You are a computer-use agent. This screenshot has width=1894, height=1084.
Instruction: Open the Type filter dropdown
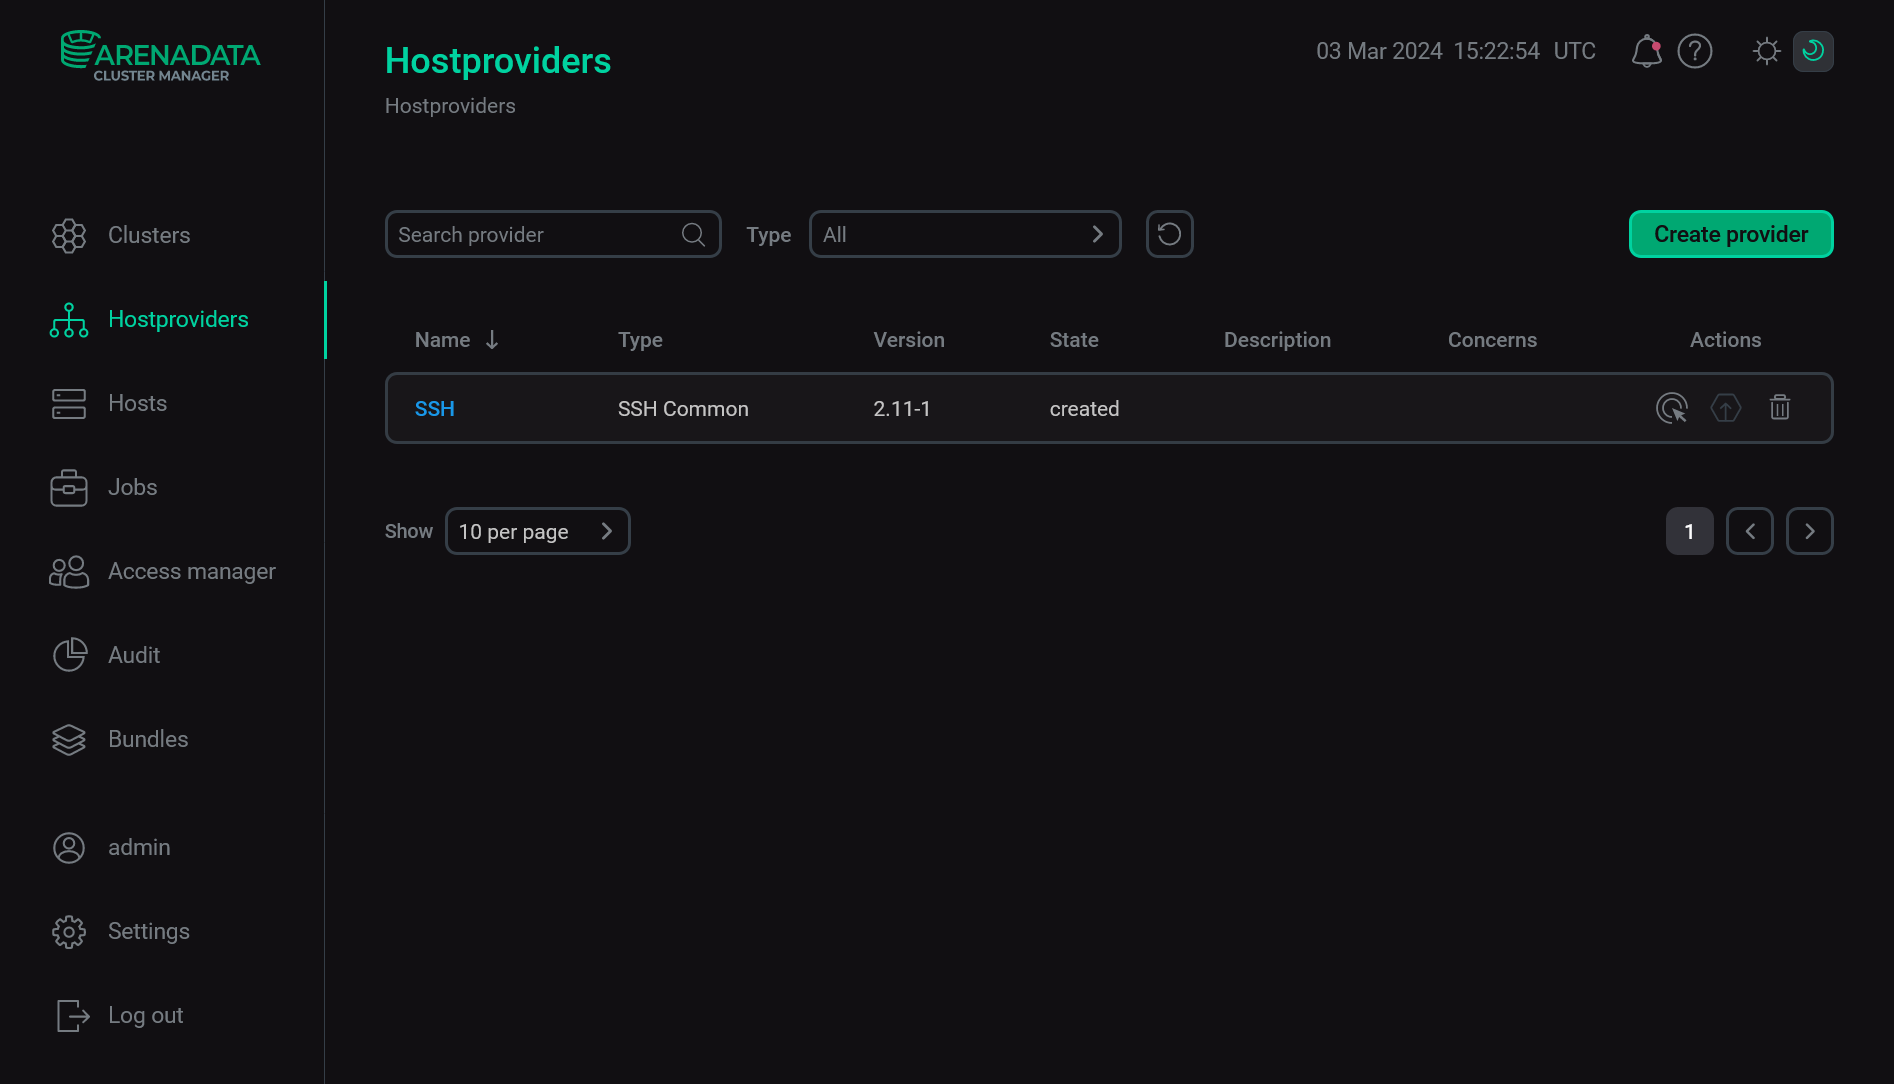(x=964, y=234)
